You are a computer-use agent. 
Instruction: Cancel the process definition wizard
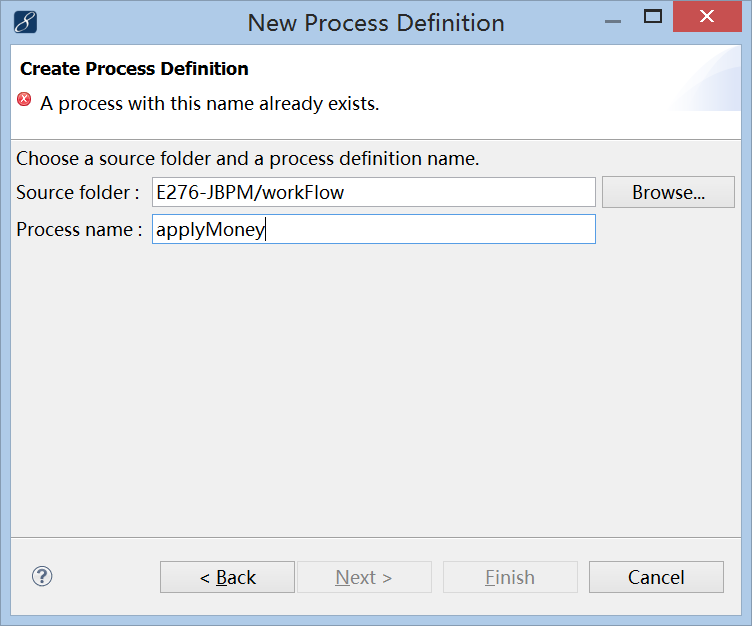point(656,577)
